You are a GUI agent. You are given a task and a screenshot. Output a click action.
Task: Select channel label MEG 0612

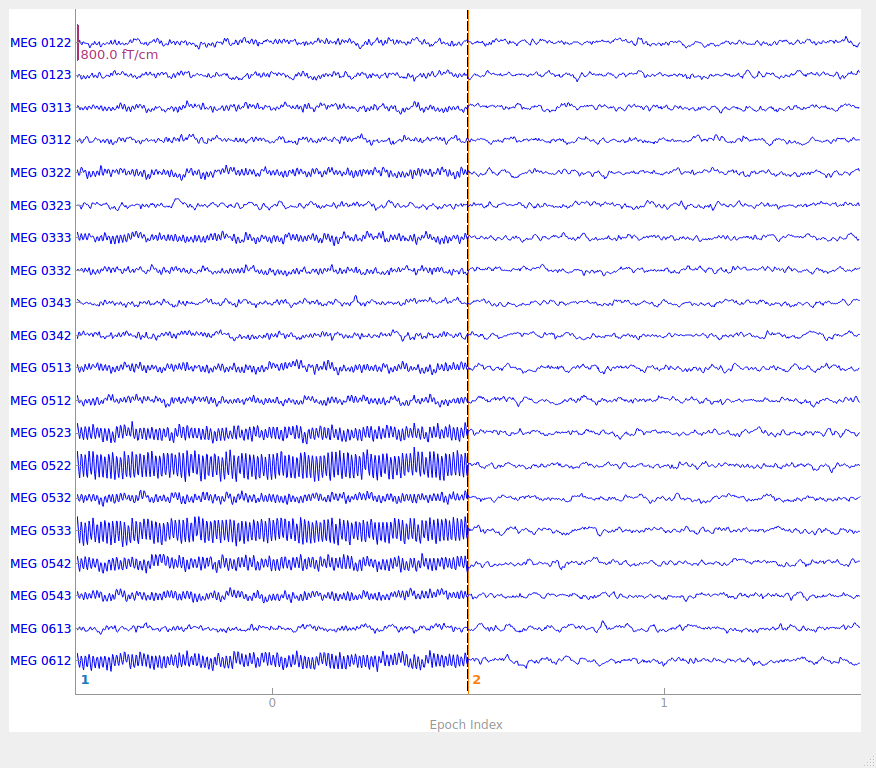41,661
